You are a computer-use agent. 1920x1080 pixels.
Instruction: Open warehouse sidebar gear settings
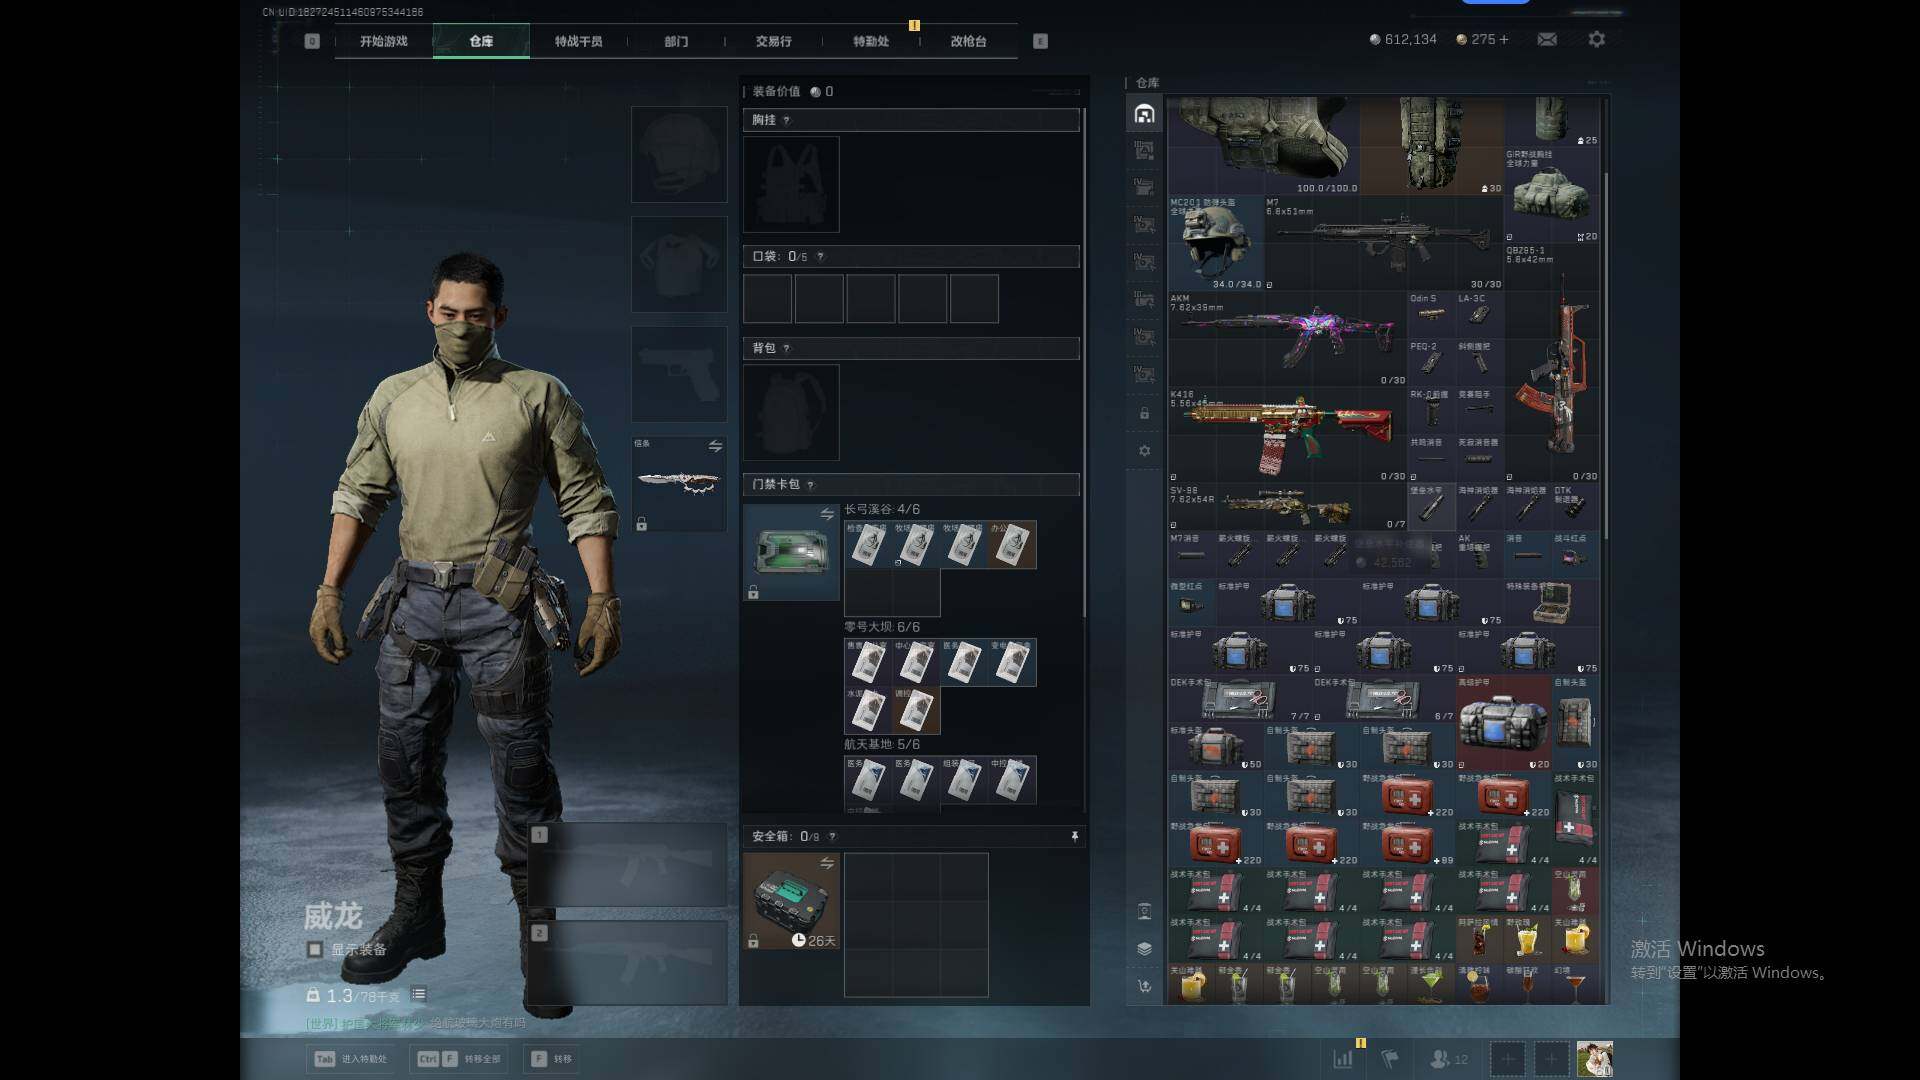[x=1145, y=451]
